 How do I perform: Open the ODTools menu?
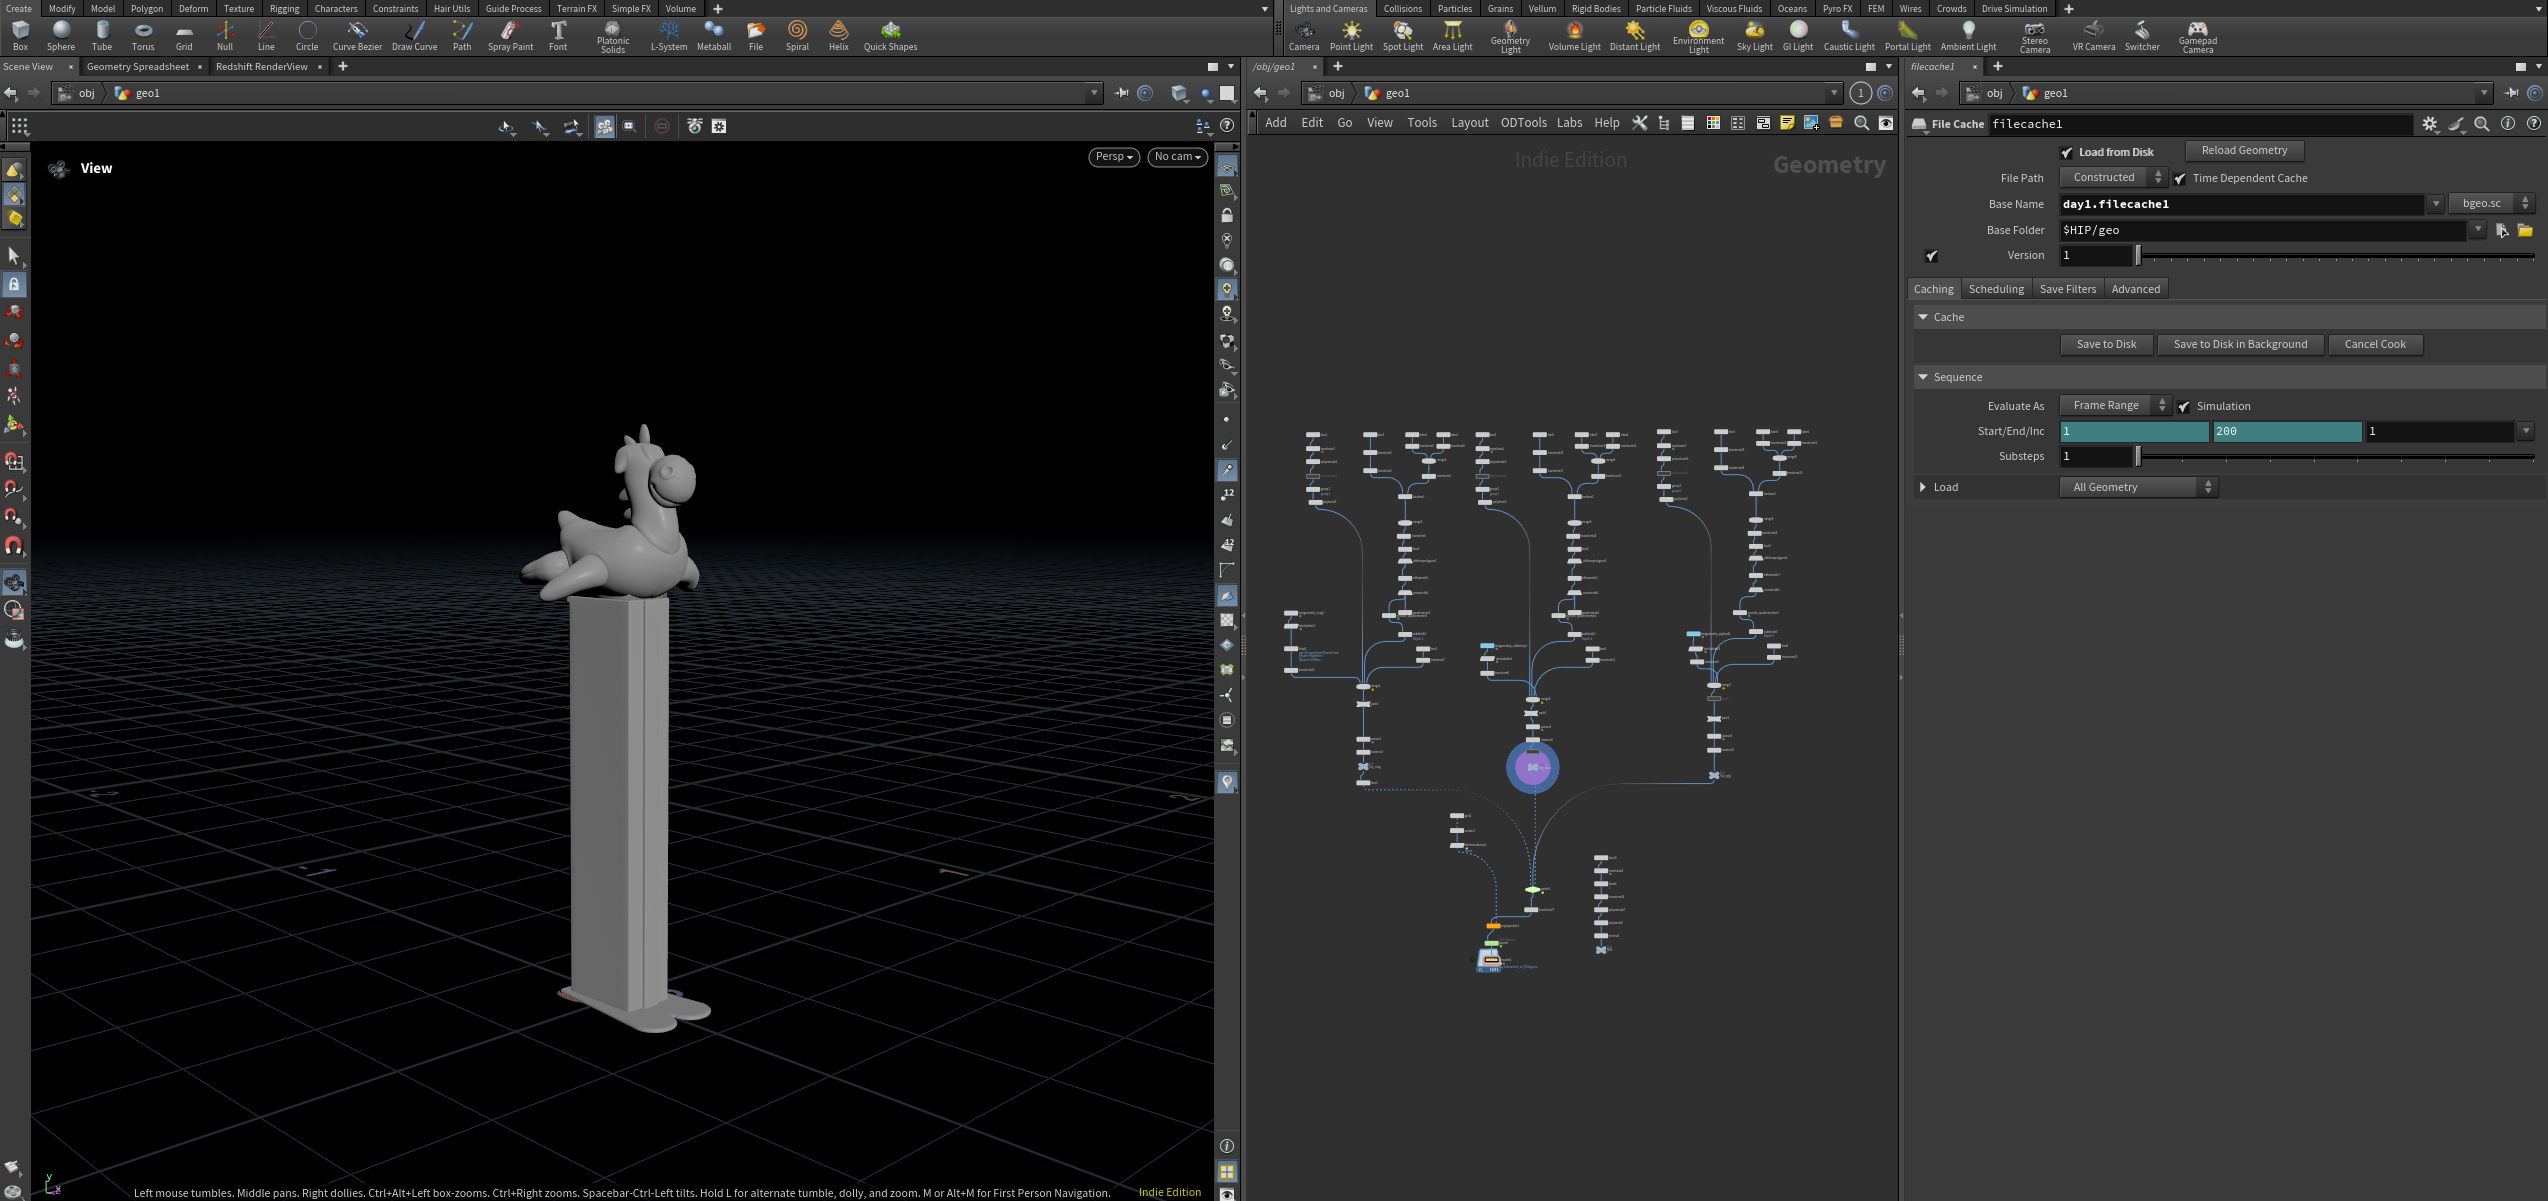[1523, 123]
